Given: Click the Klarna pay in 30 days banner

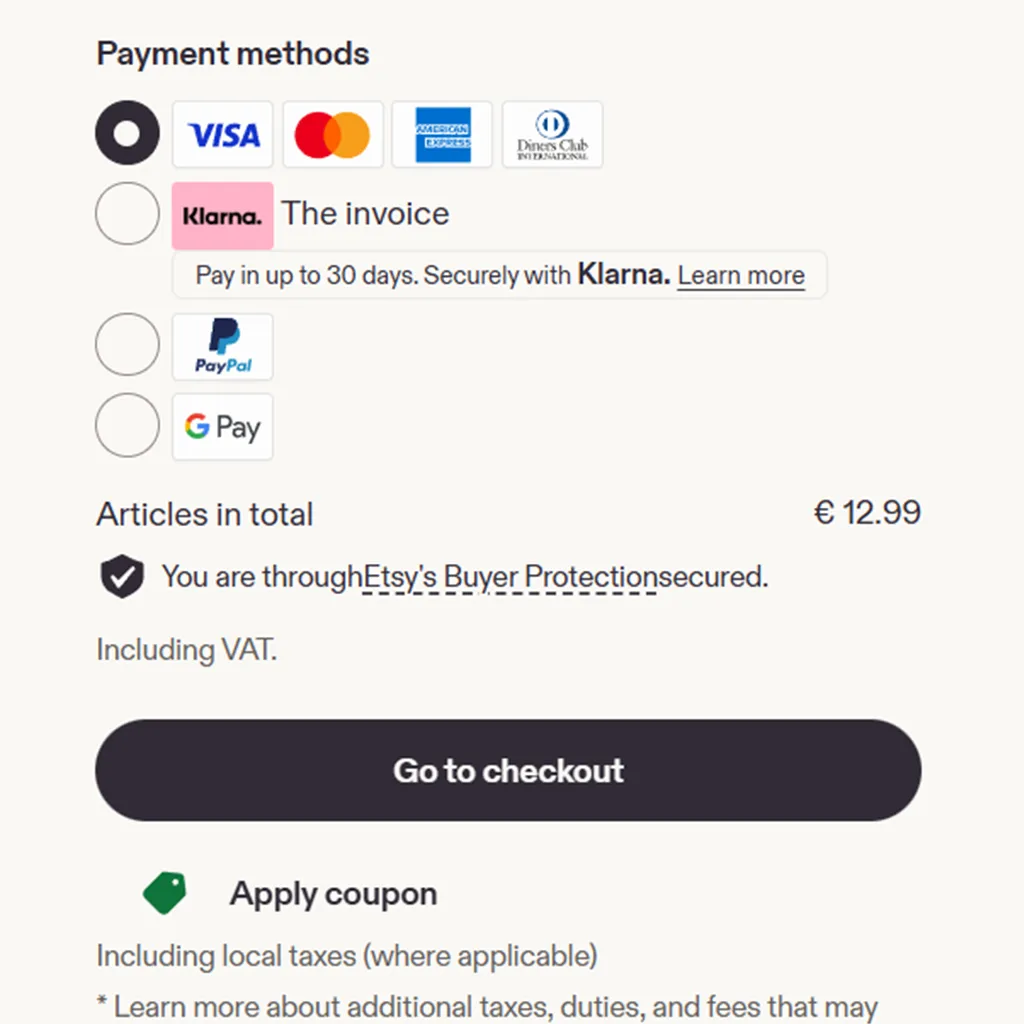Looking at the screenshot, I should click(500, 275).
